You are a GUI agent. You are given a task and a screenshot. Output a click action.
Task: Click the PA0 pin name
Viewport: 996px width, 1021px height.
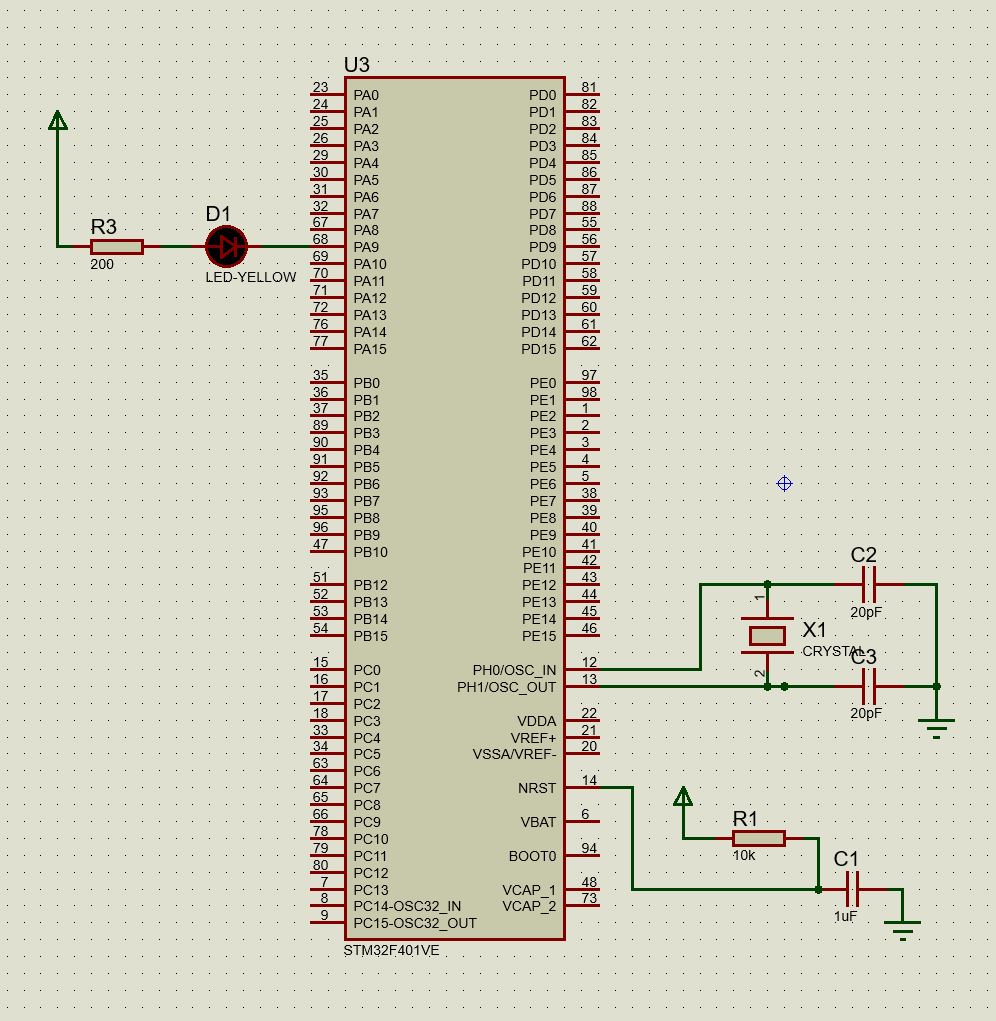pos(366,95)
